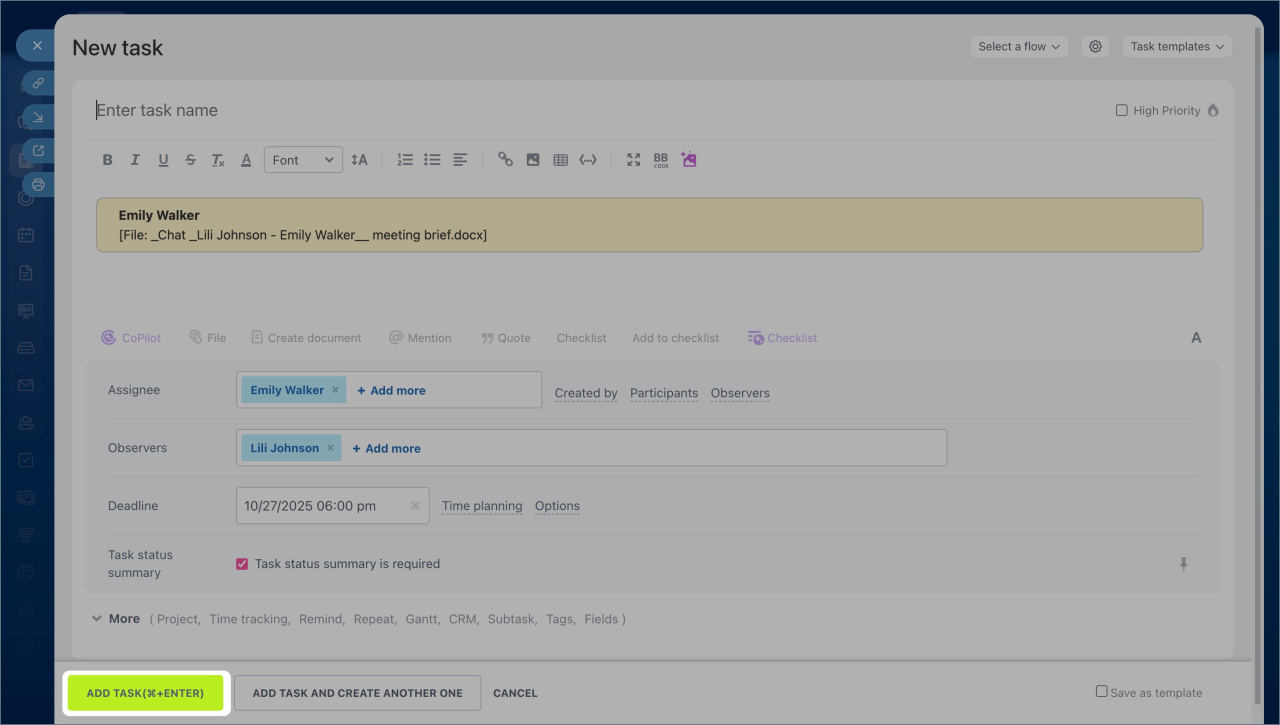Insert an image via the picture icon
Screen dimensions: 1280x725
tap(533, 160)
